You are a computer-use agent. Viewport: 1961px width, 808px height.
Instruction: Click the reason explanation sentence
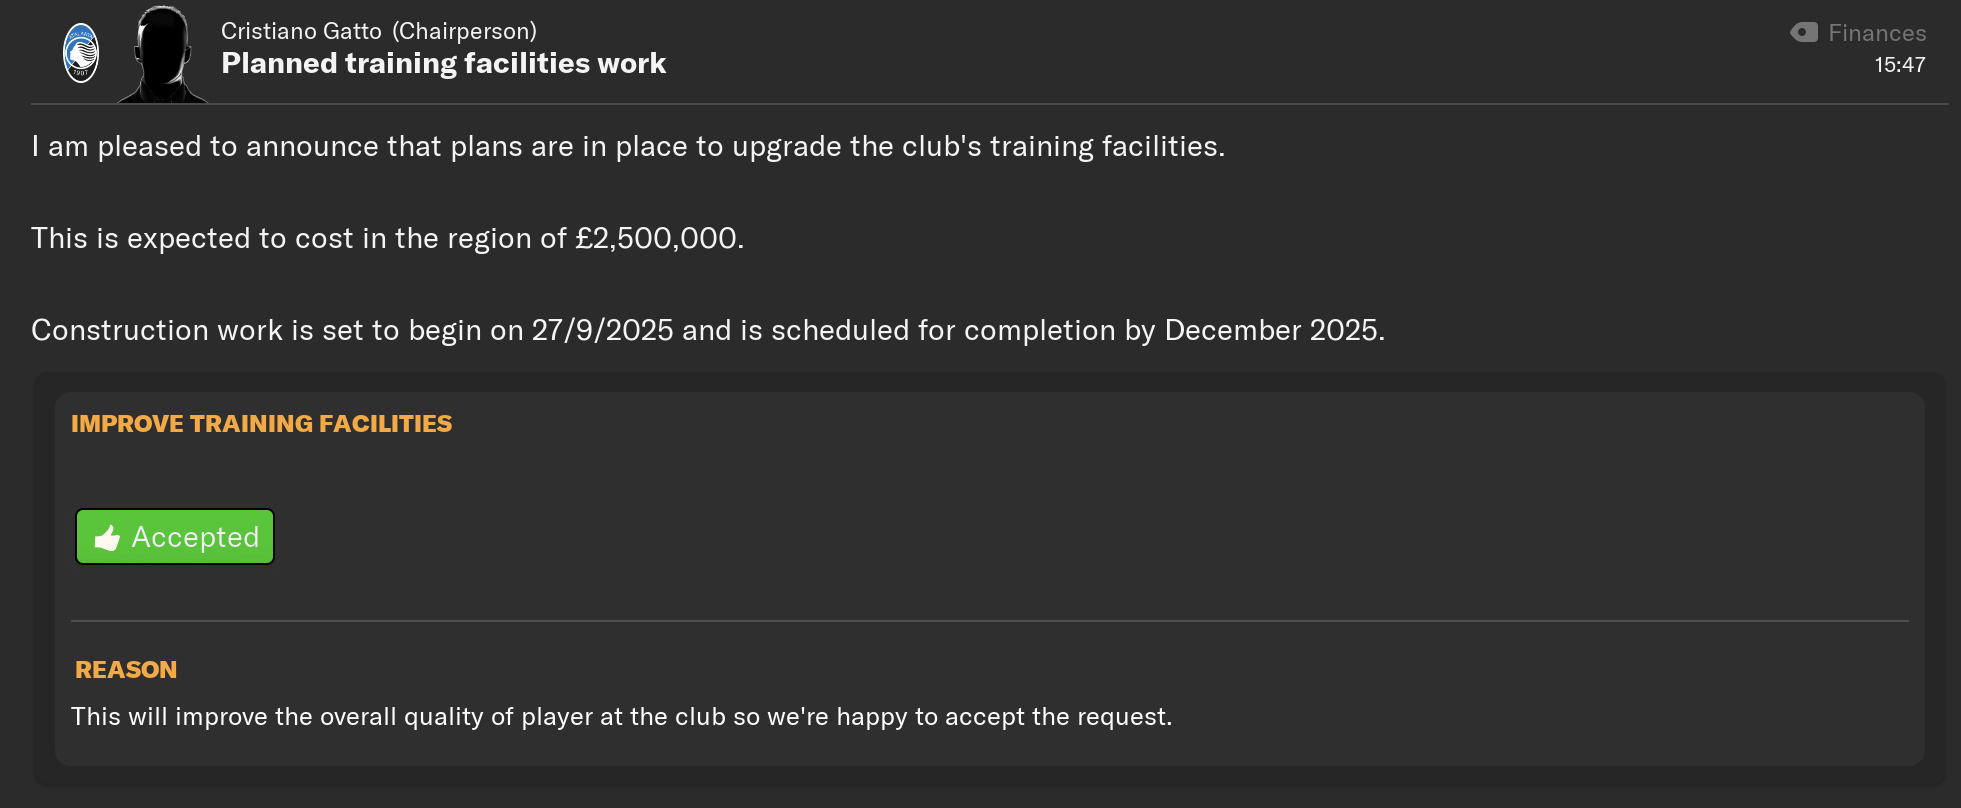(621, 717)
